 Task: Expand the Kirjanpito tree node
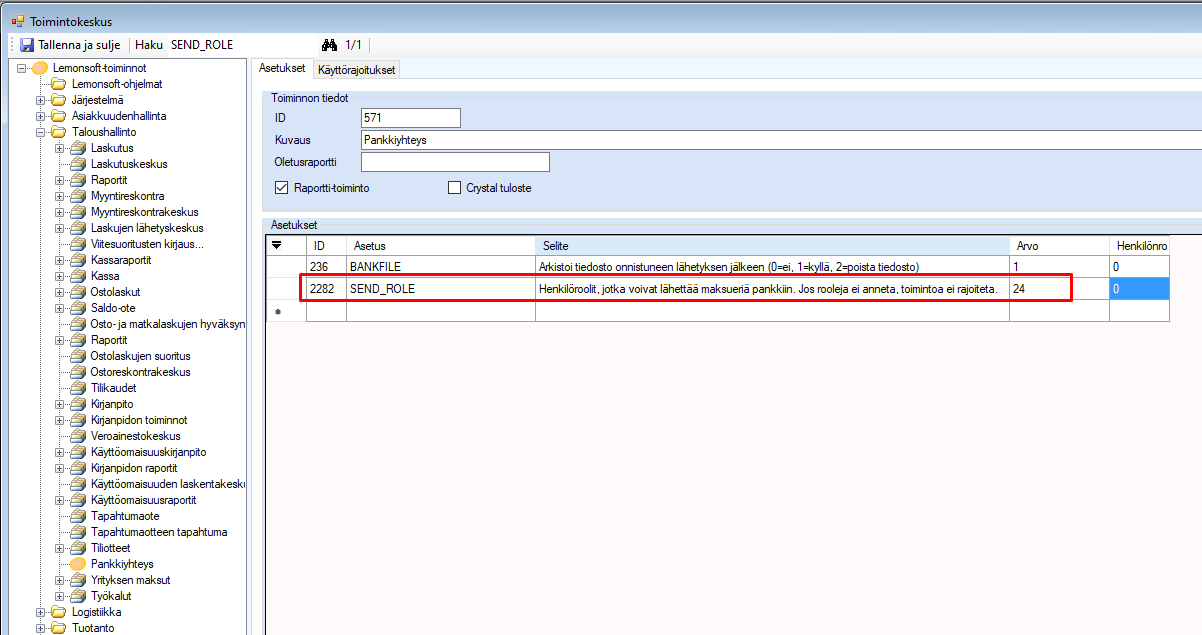click(x=60, y=404)
